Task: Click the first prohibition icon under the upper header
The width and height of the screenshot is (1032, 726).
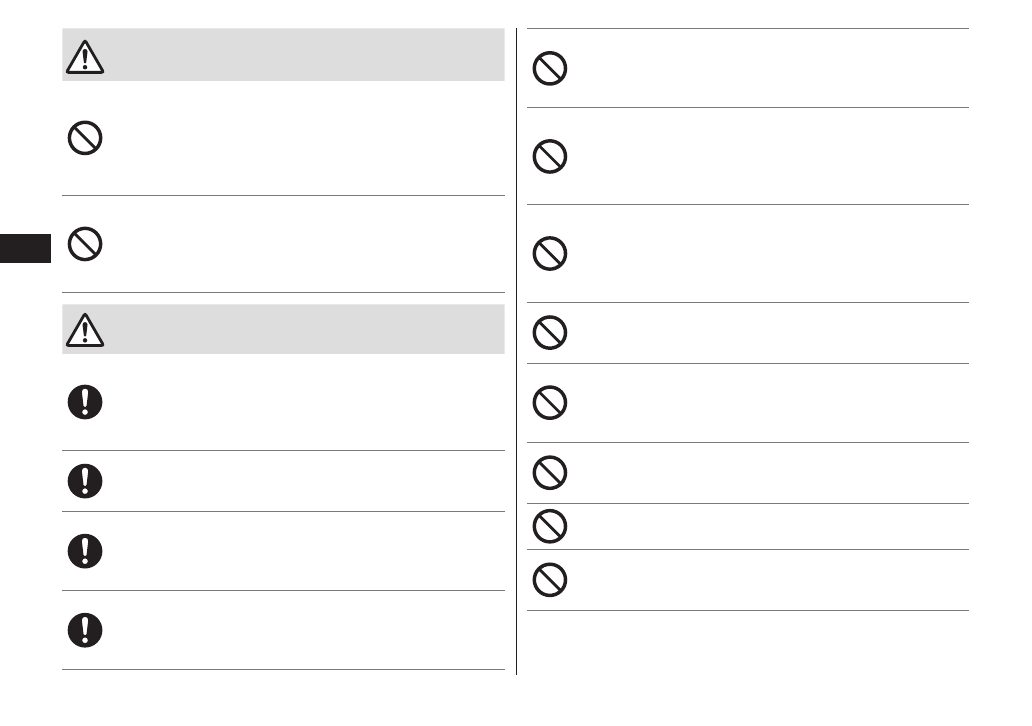Action: coord(85,138)
